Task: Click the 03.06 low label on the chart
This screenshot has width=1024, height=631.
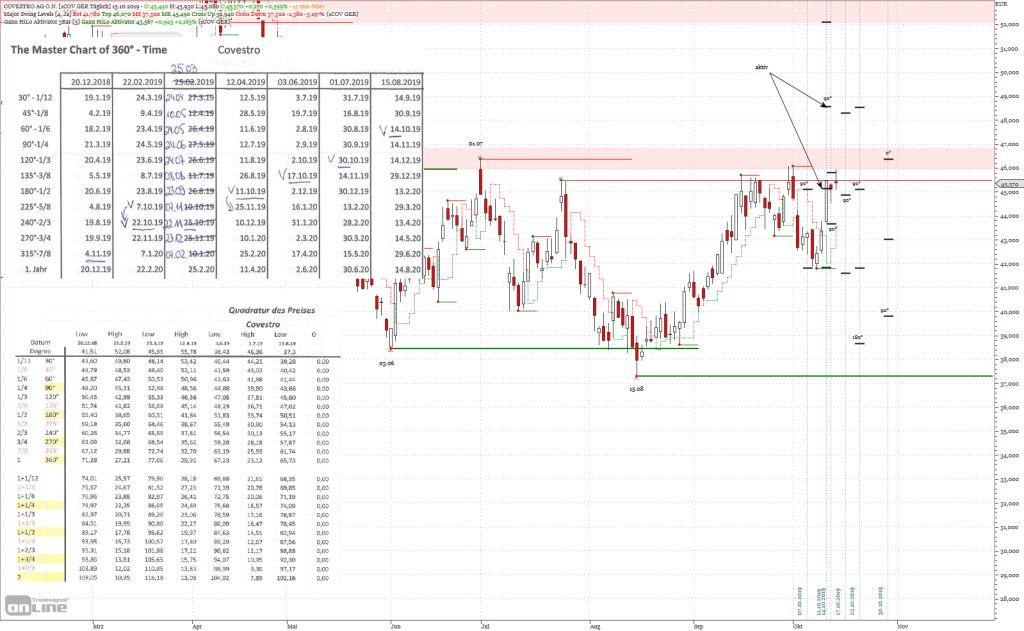Action: click(387, 363)
